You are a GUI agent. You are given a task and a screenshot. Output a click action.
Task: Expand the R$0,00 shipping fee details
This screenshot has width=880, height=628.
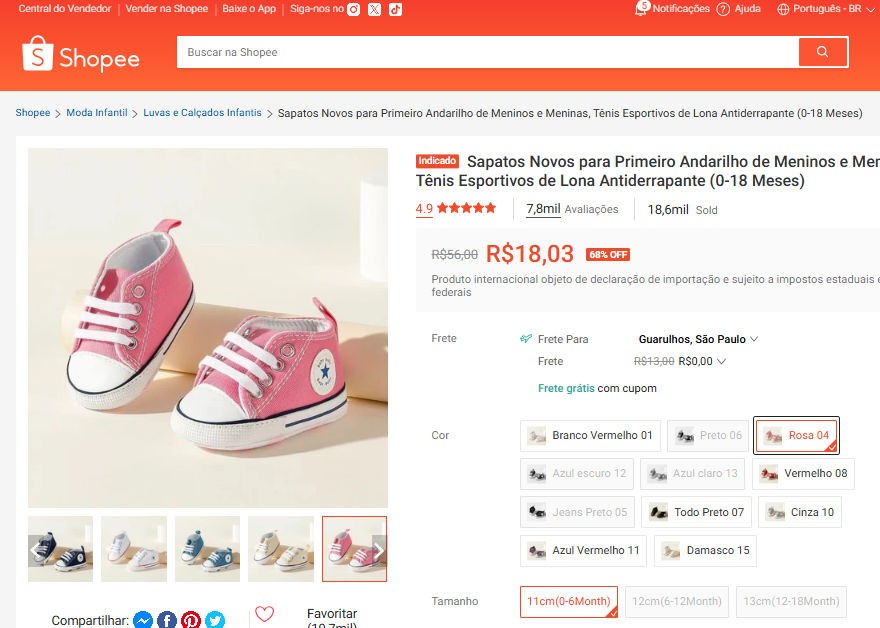pos(701,361)
